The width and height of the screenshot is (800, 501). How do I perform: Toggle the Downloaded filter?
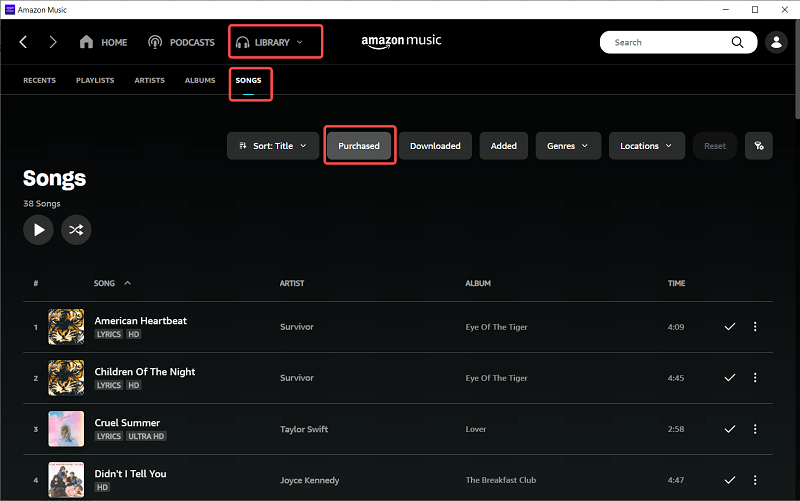435,146
